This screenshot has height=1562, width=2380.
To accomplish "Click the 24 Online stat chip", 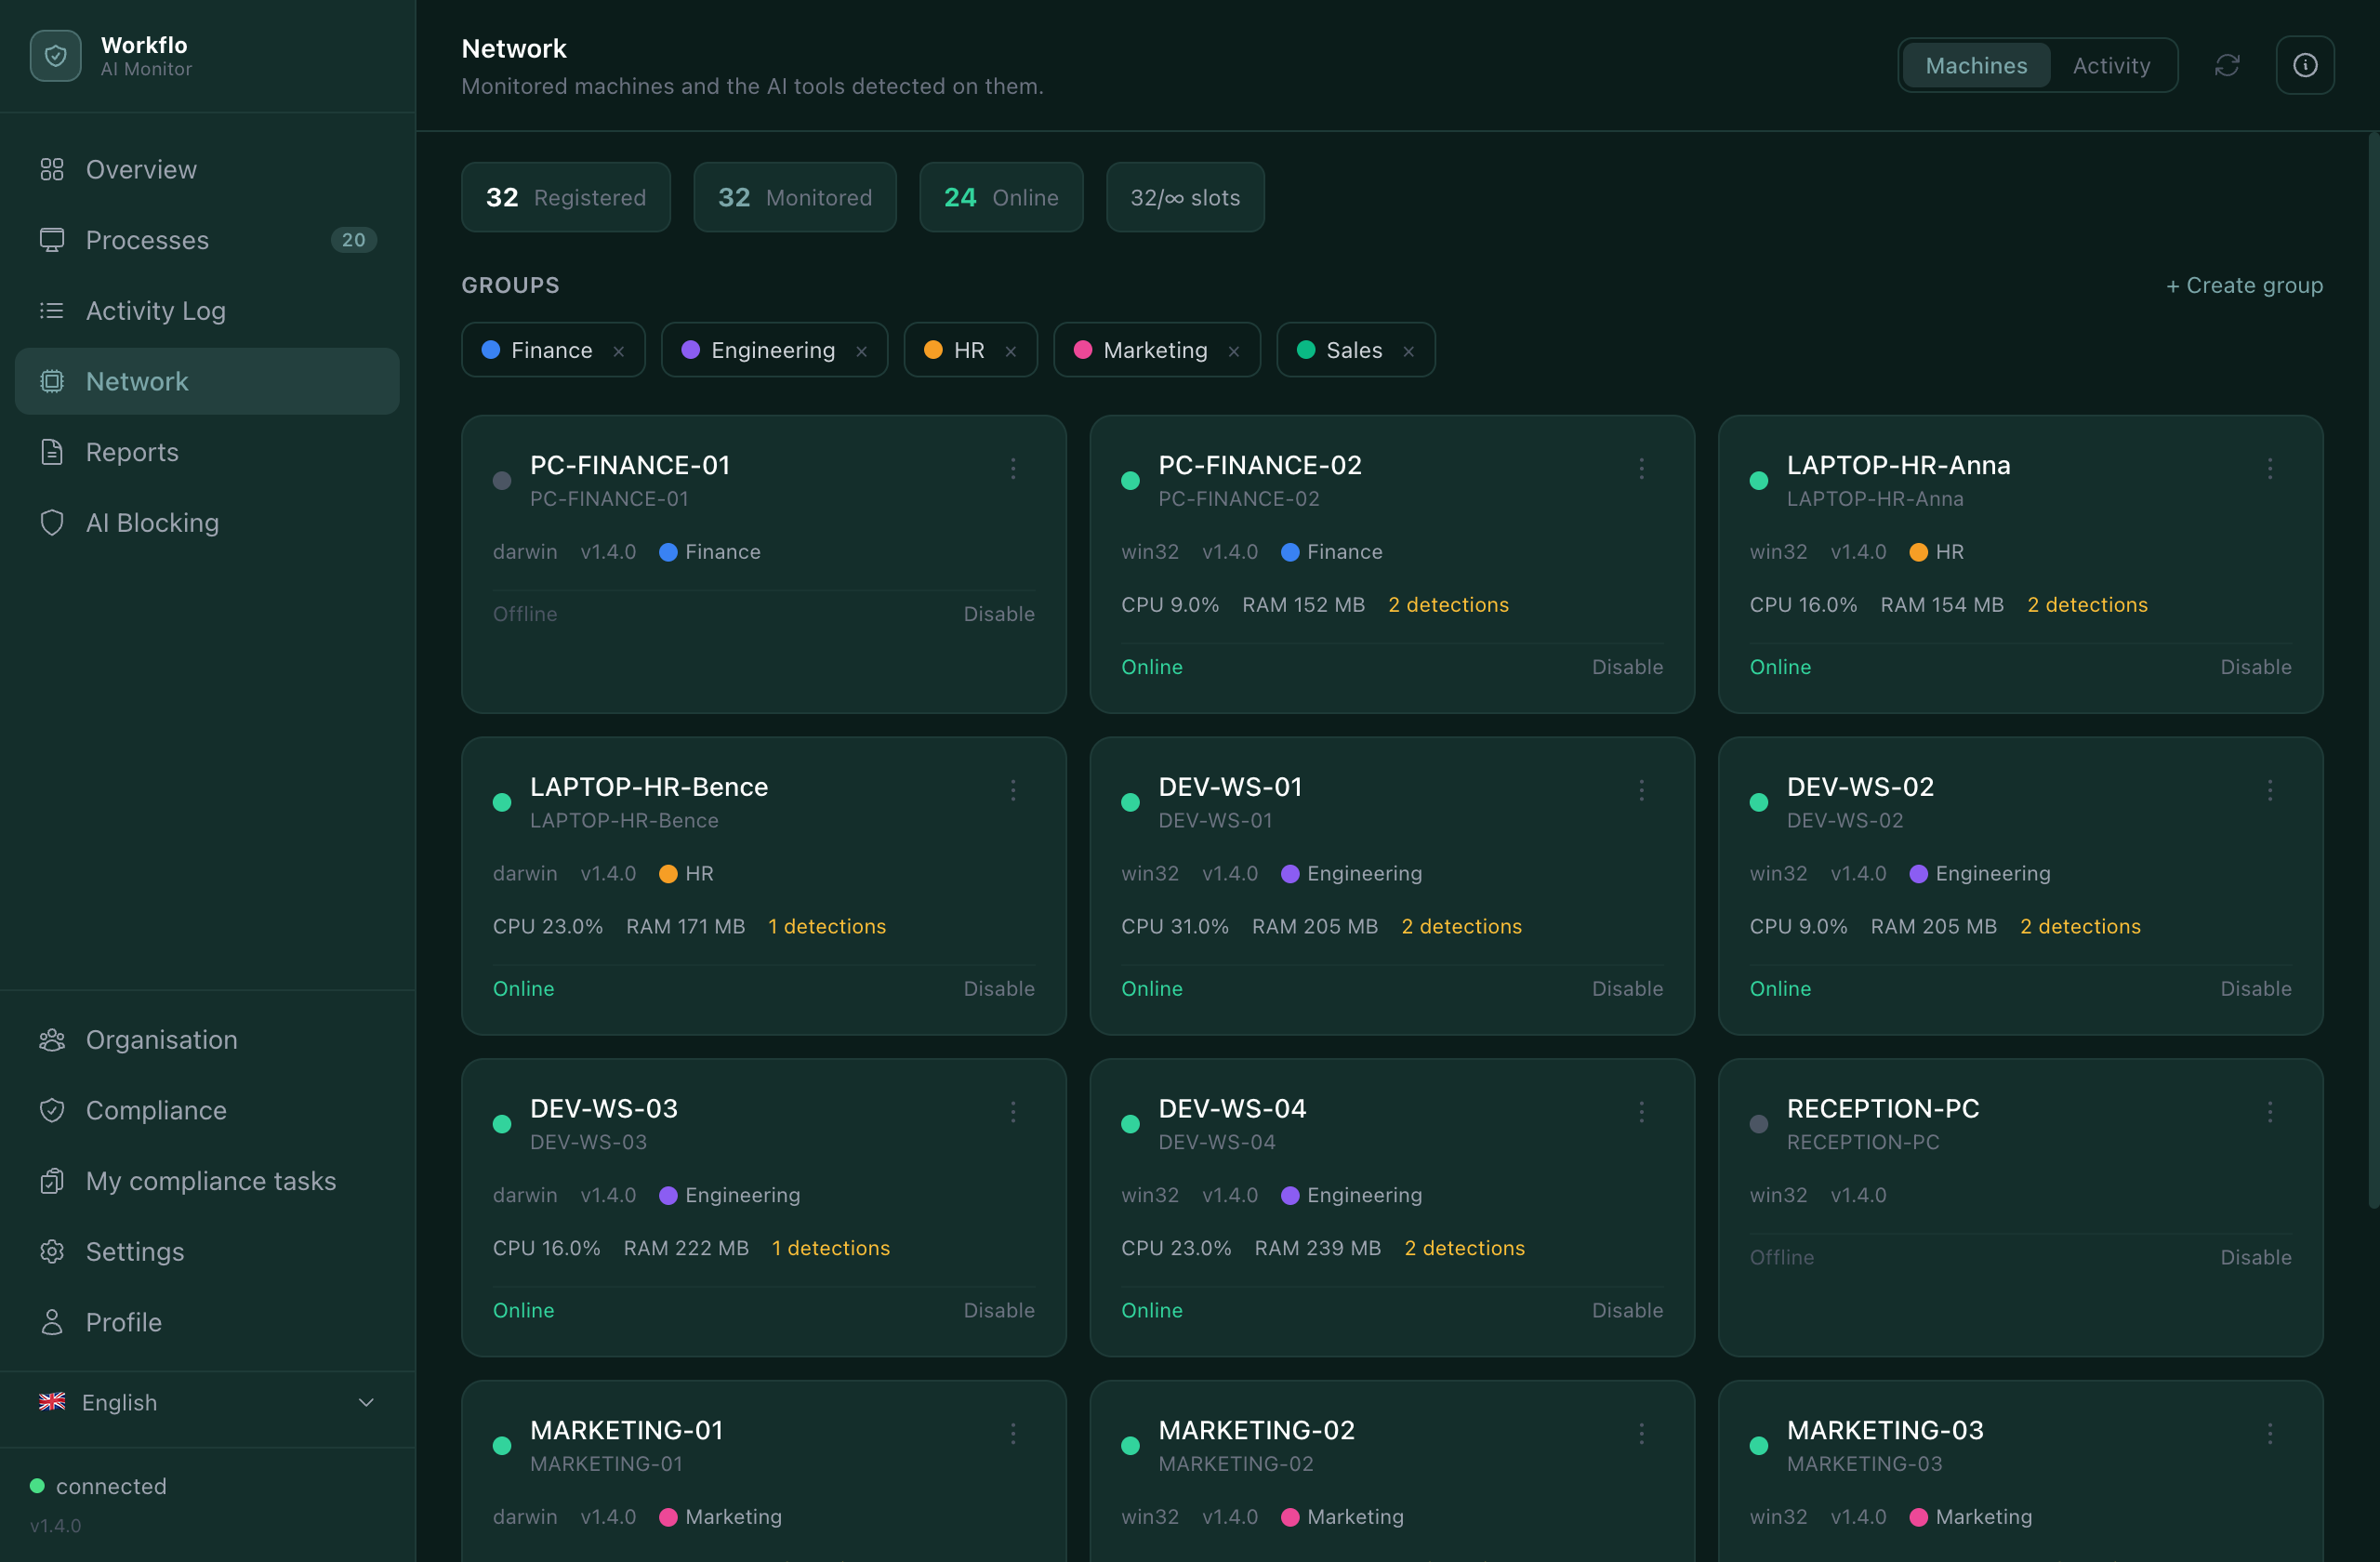I will tap(1001, 197).
